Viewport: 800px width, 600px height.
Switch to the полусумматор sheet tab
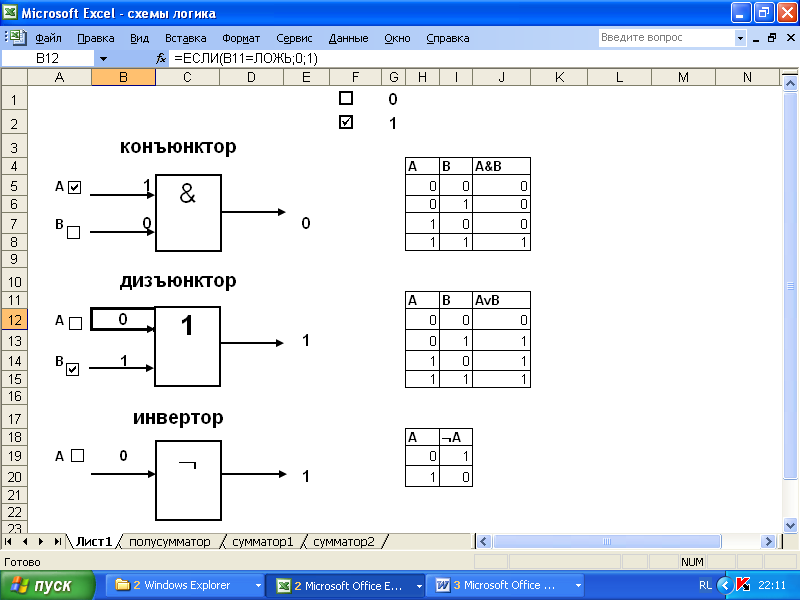(x=170, y=541)
